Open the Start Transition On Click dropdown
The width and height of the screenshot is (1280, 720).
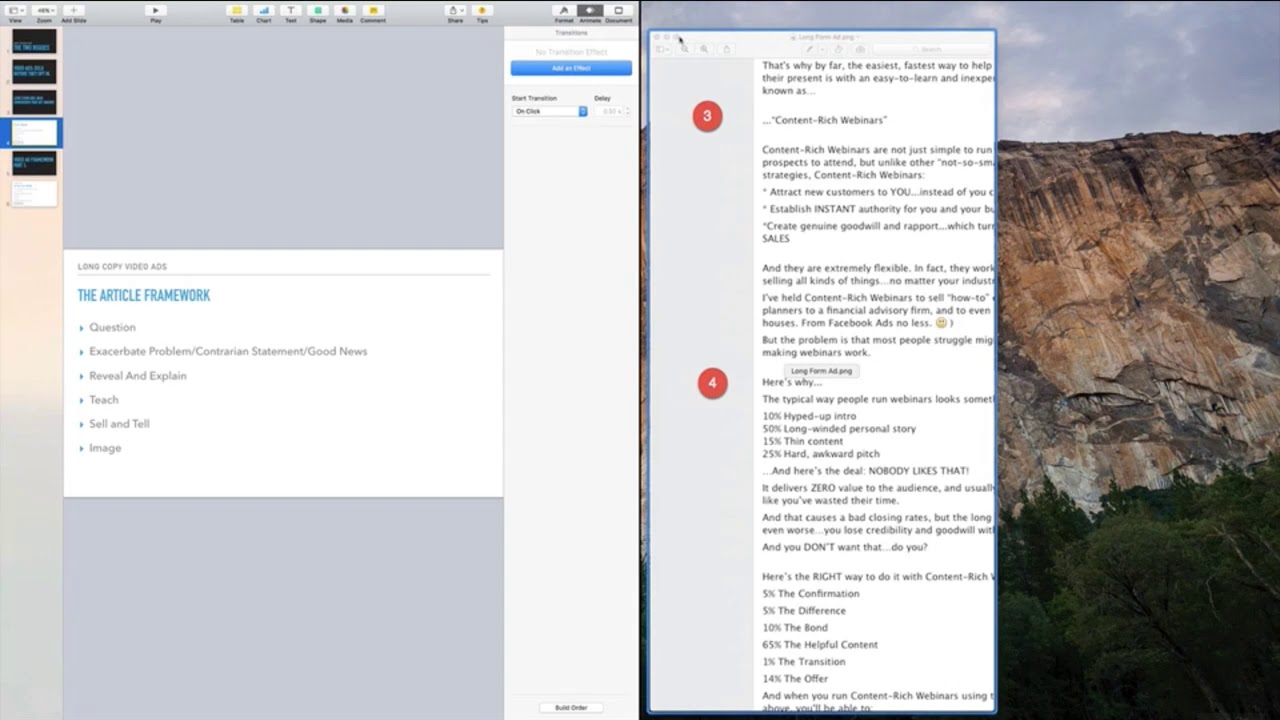550,111
